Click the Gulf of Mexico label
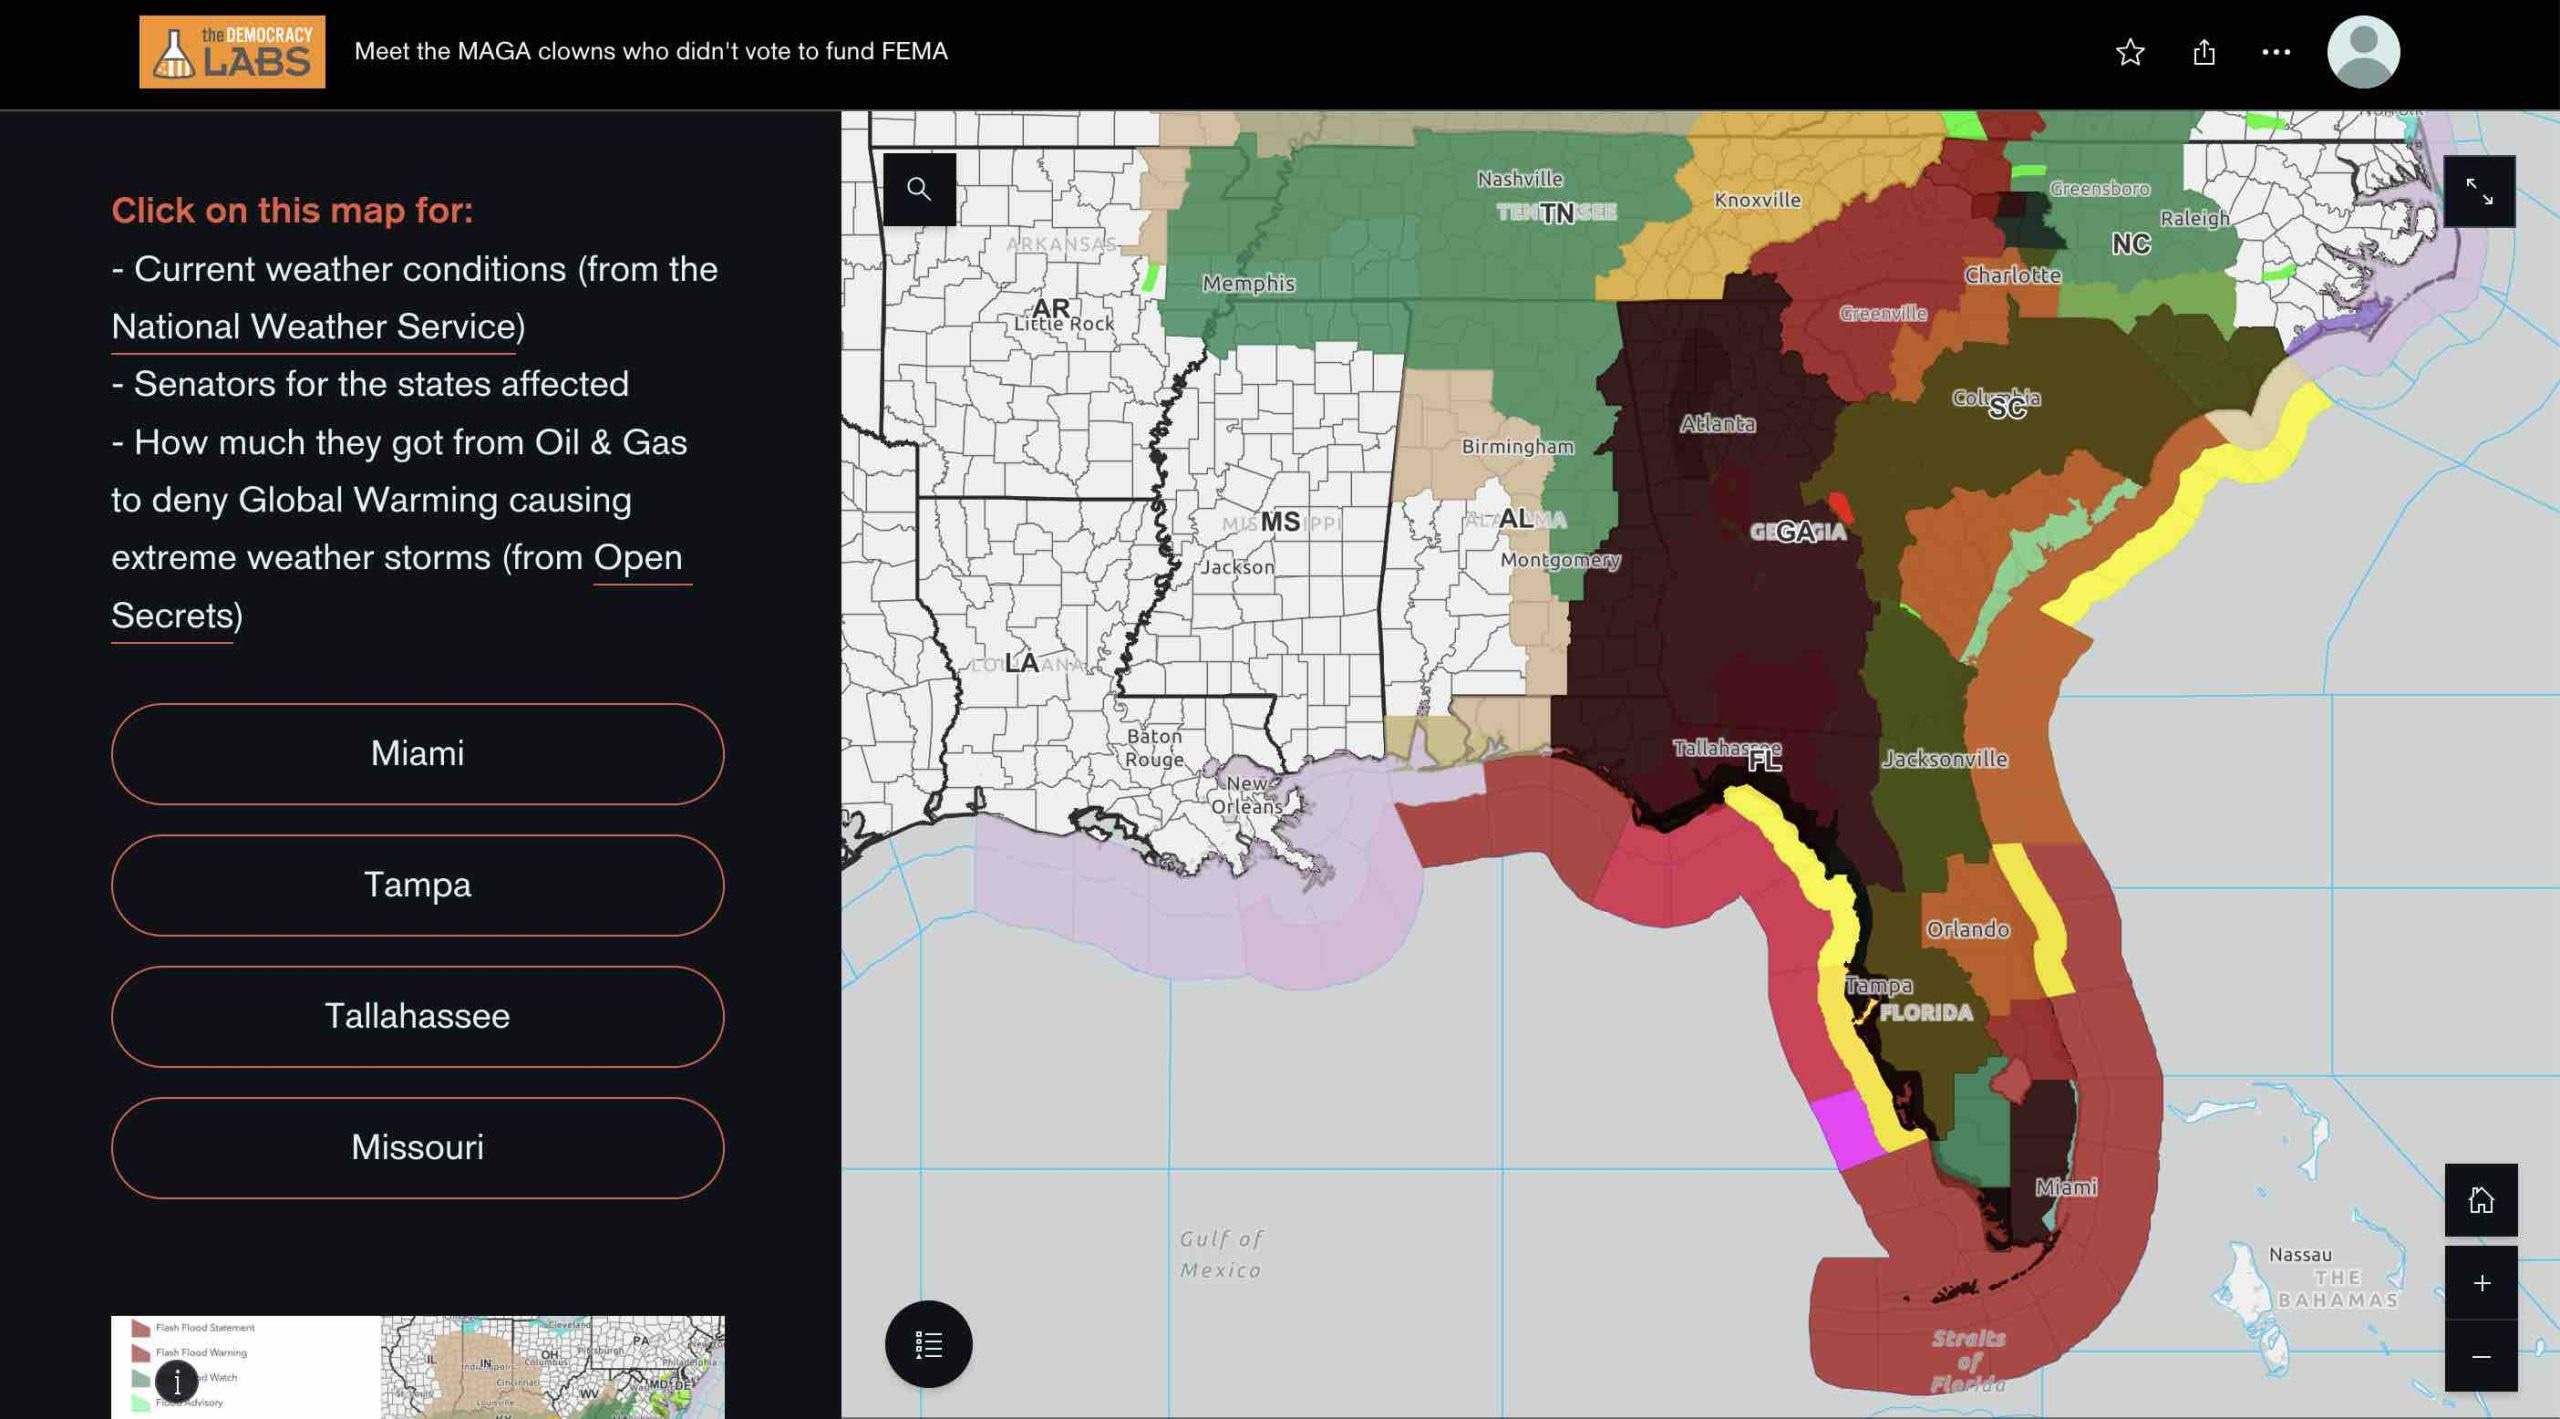This screenshot has width=2560, height=1419. pyautogui.click(x=1221, y=1255)
